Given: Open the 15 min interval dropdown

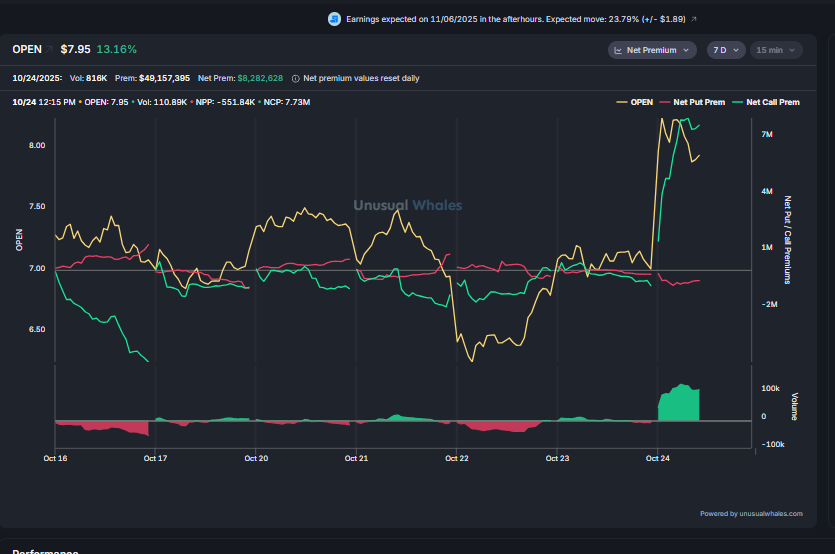Looking at the screenshot, I should pyautogui.click(x=776, y=50).
